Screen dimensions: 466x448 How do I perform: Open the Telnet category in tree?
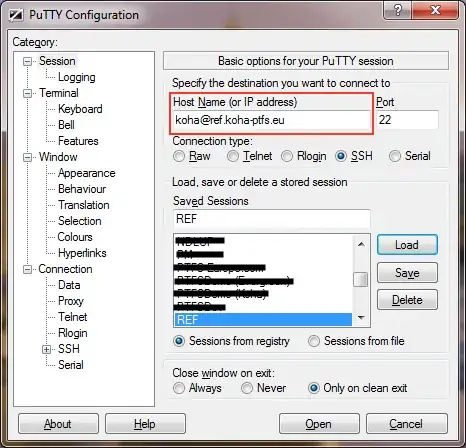pos(73,317)
